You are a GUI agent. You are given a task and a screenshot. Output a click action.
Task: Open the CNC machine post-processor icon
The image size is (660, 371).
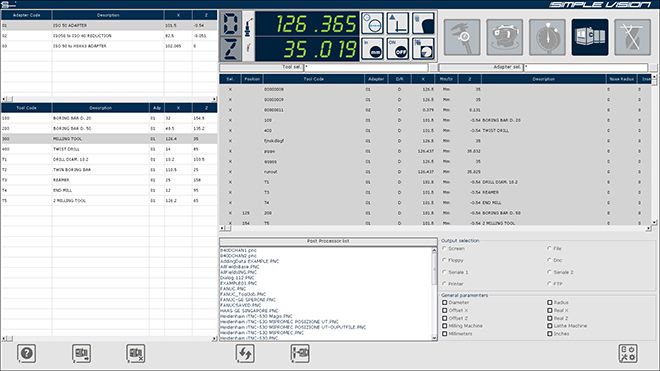tap(590, 37)
